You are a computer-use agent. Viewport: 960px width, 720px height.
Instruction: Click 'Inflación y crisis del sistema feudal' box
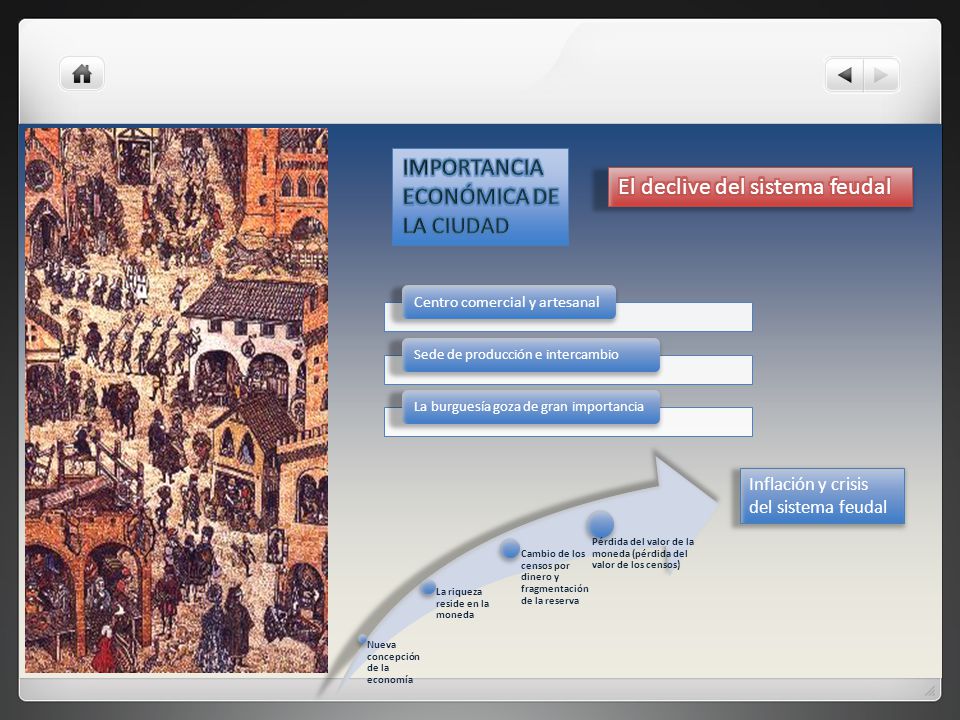[x=822, y=496]
